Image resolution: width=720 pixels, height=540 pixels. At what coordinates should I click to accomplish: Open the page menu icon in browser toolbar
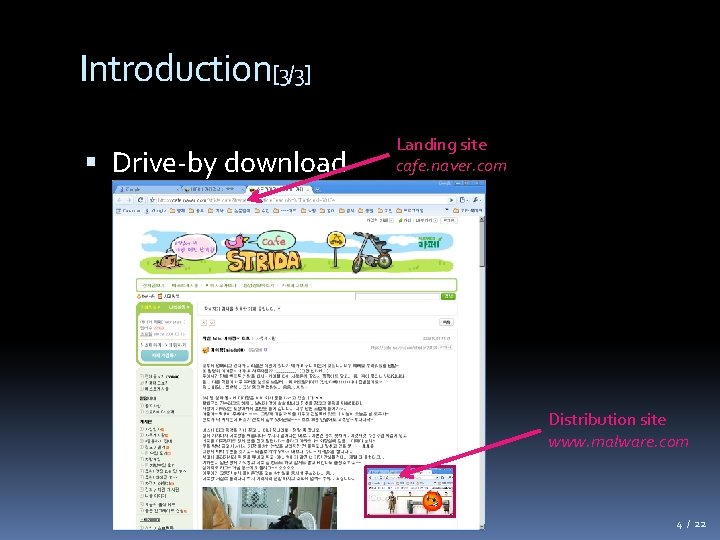pos(462,200)
